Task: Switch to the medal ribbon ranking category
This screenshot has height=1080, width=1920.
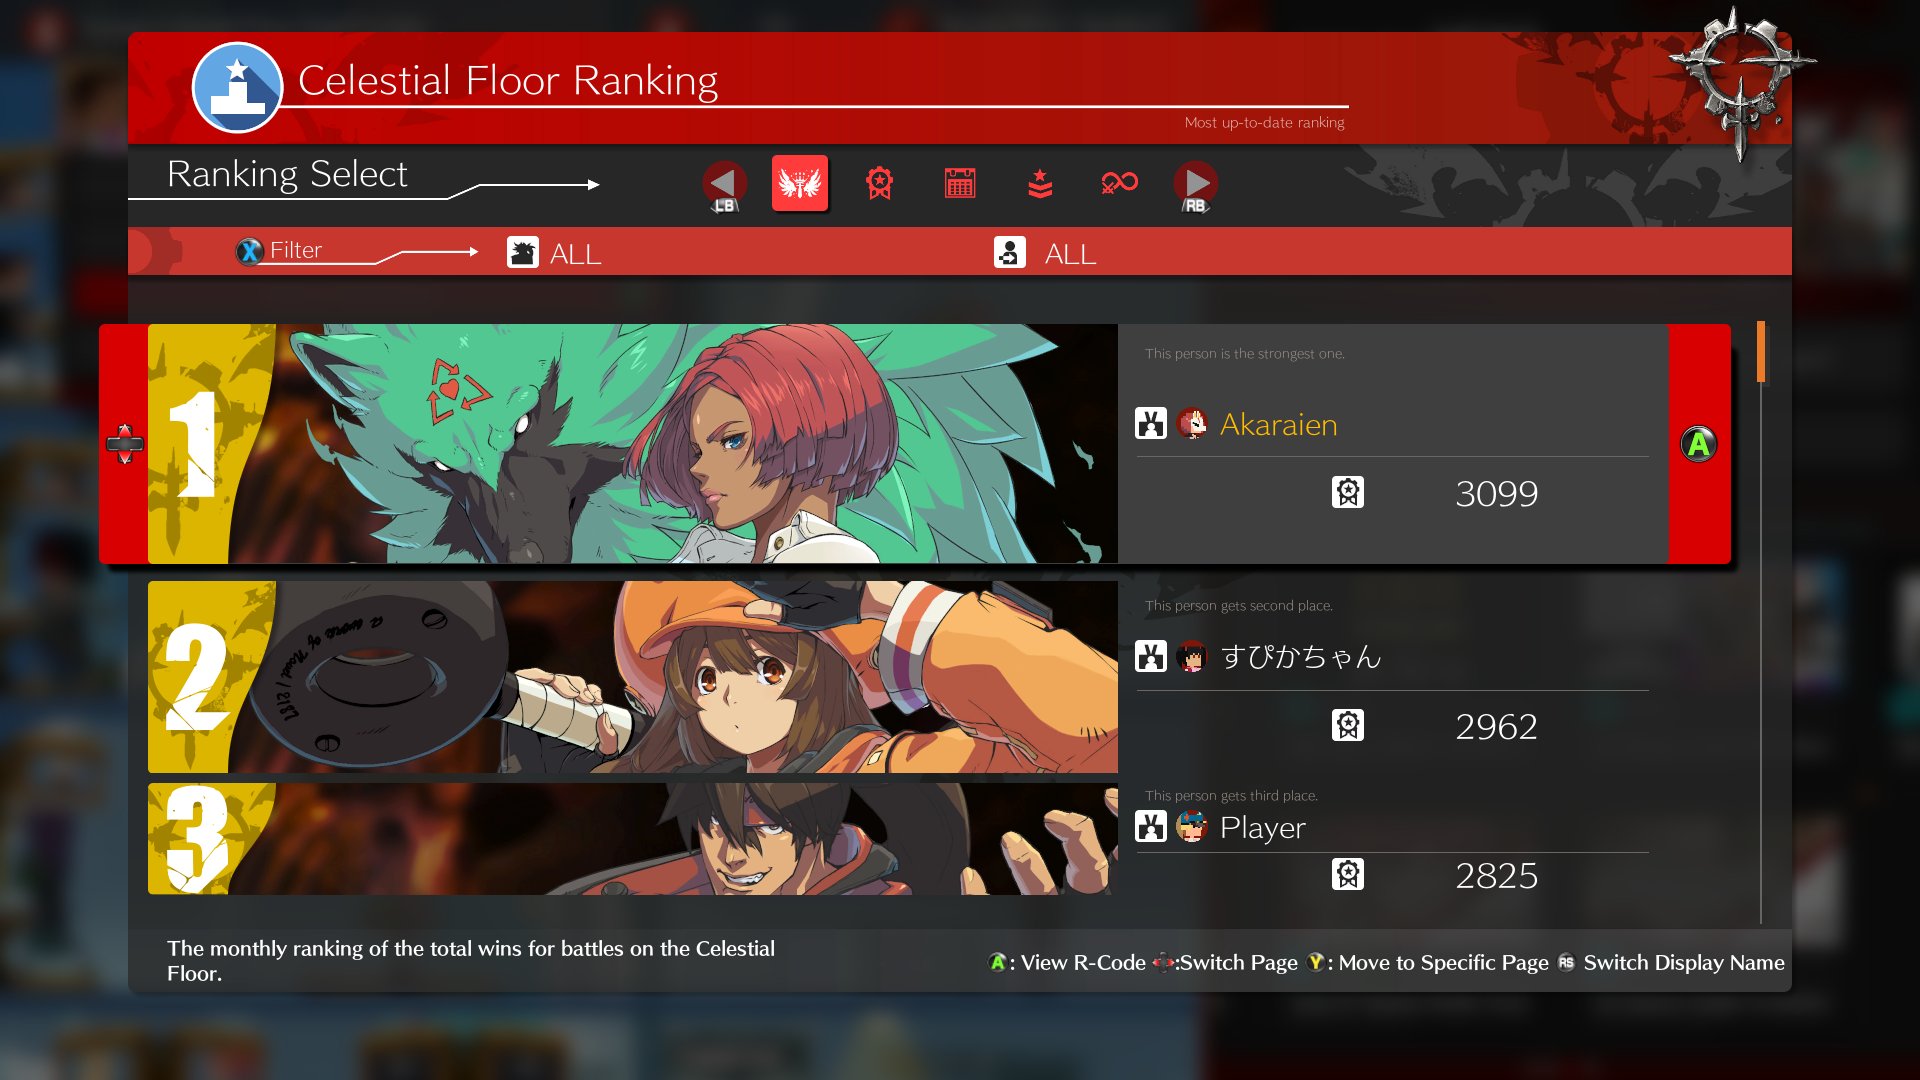Action: [x=879, y=183]
